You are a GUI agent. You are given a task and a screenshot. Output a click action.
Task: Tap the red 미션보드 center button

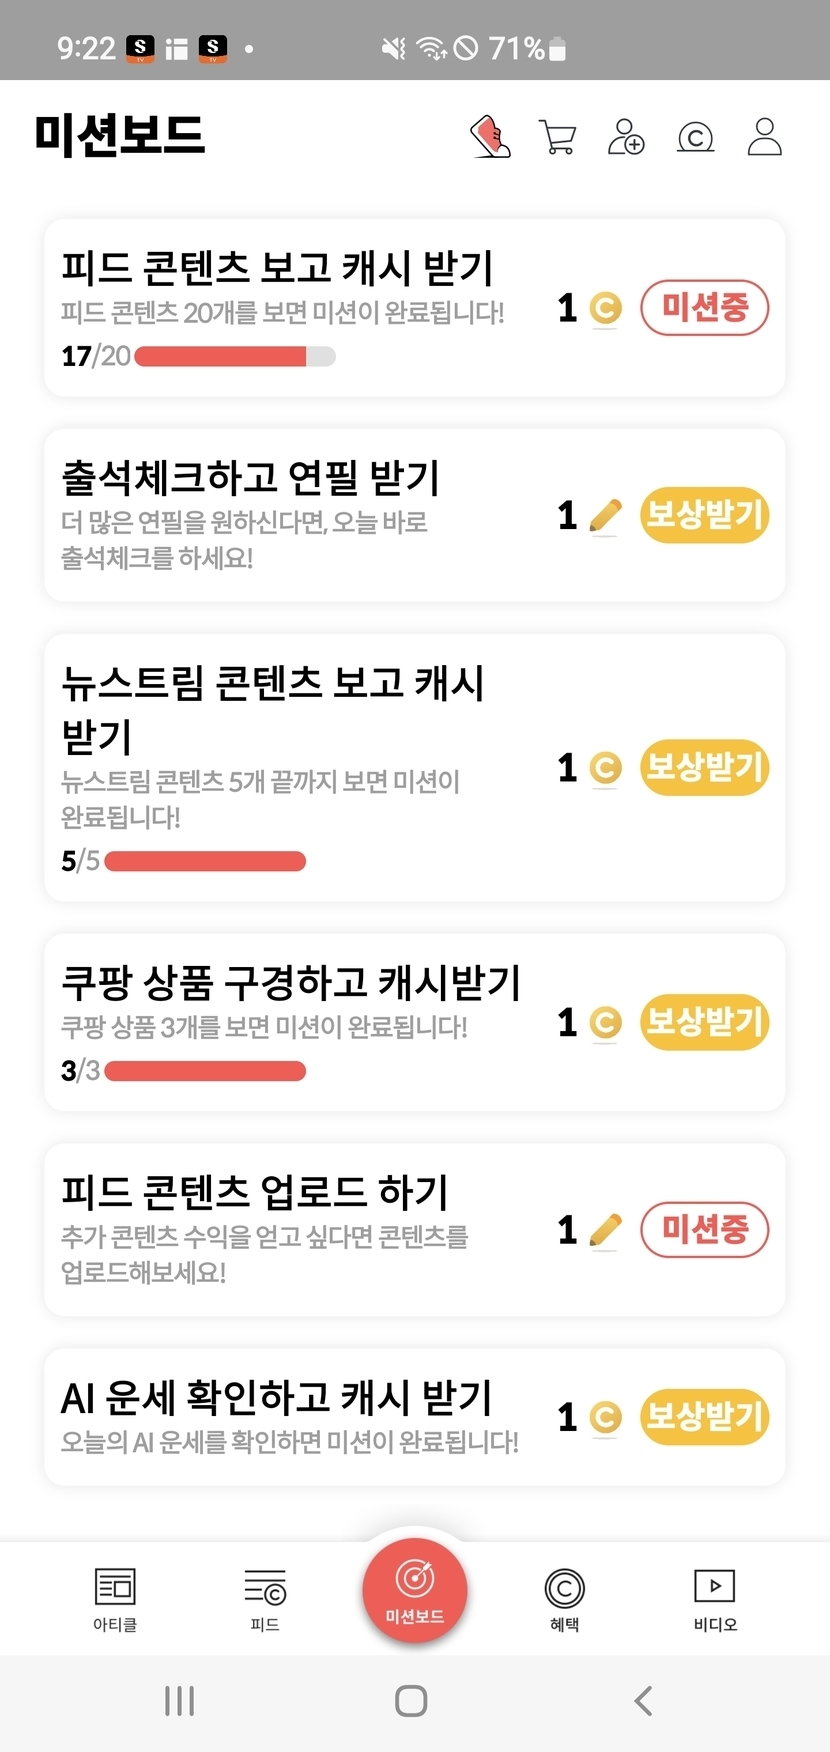(x=414, y=1590)
